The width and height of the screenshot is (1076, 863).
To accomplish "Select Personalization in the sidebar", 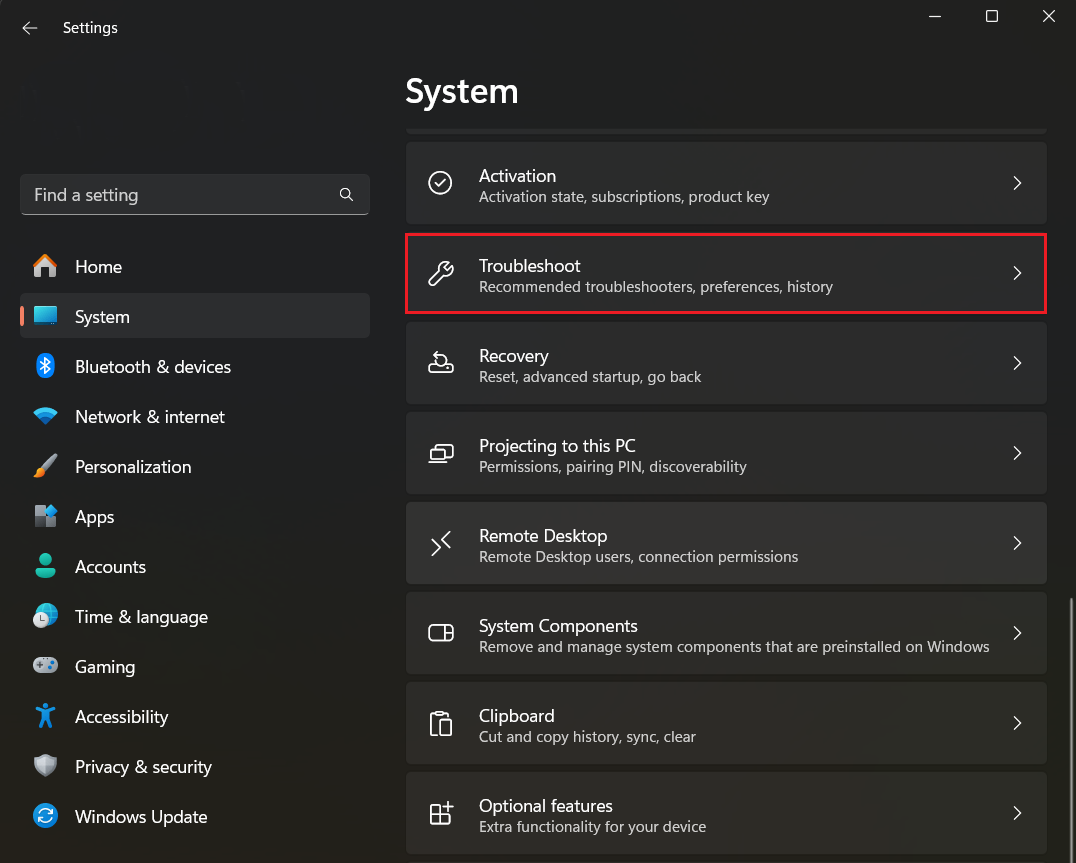I will (x=133, y=467).
